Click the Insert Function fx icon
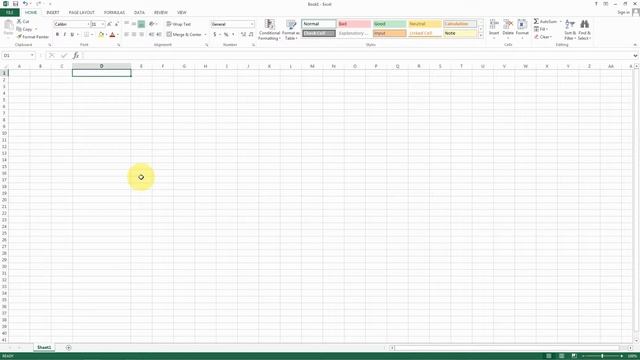 (76, 56)
